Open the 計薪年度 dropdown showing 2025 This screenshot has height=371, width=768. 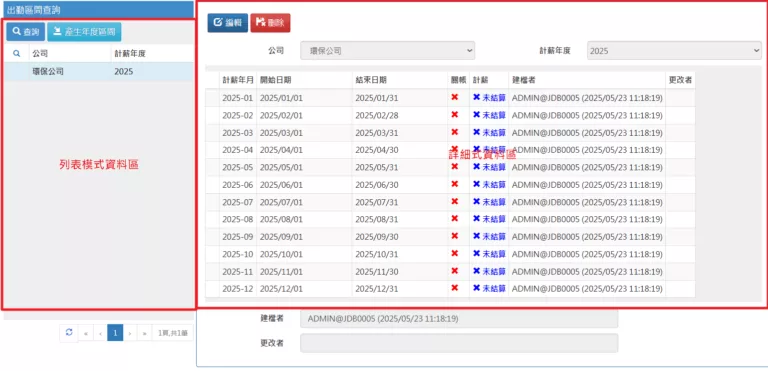[x=674, y=50]
